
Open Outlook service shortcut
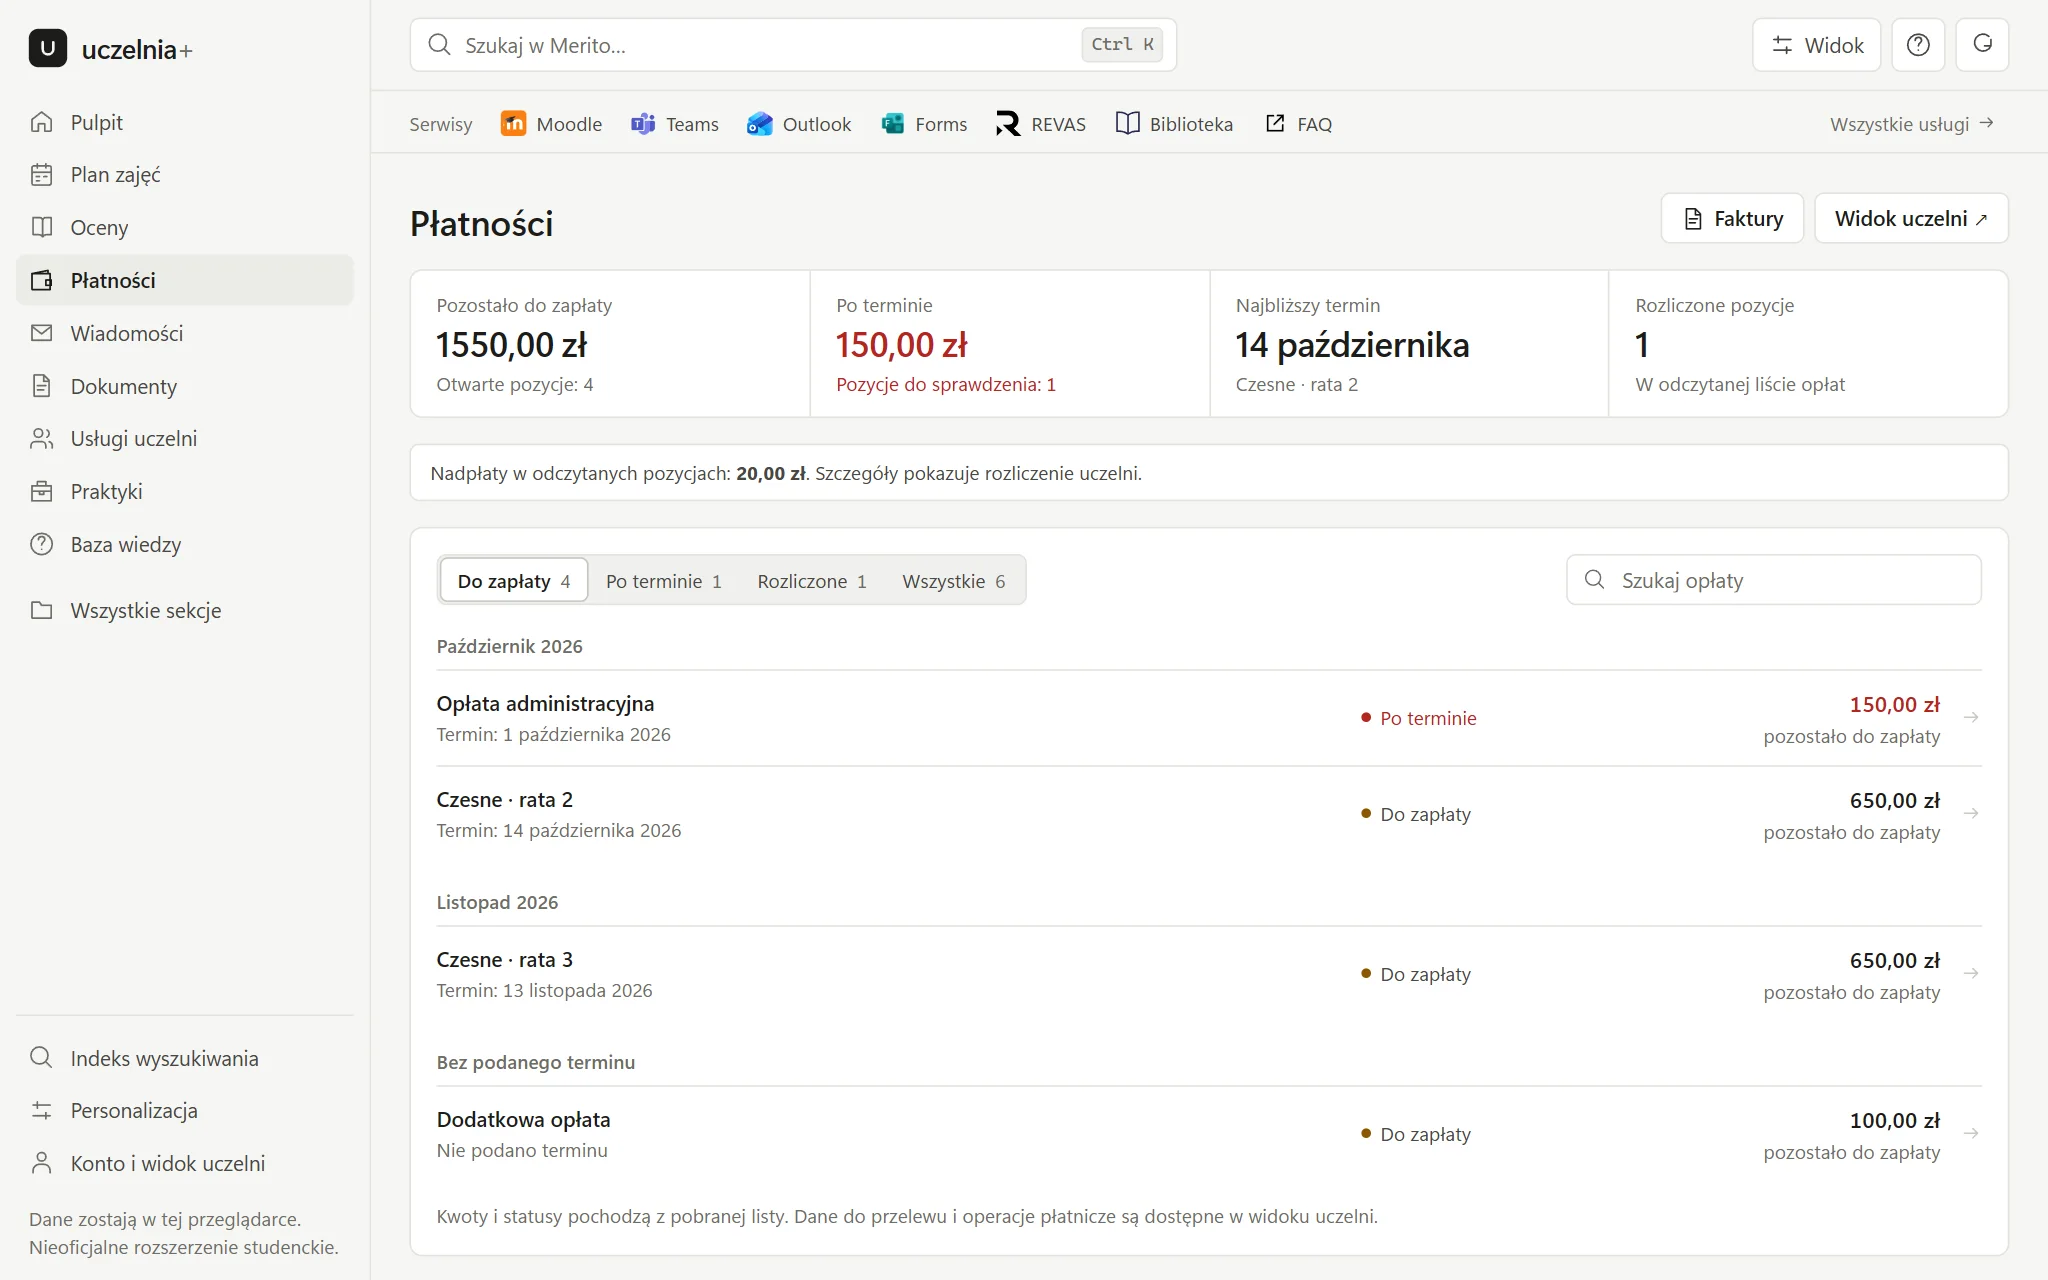[x=799, y=124]
